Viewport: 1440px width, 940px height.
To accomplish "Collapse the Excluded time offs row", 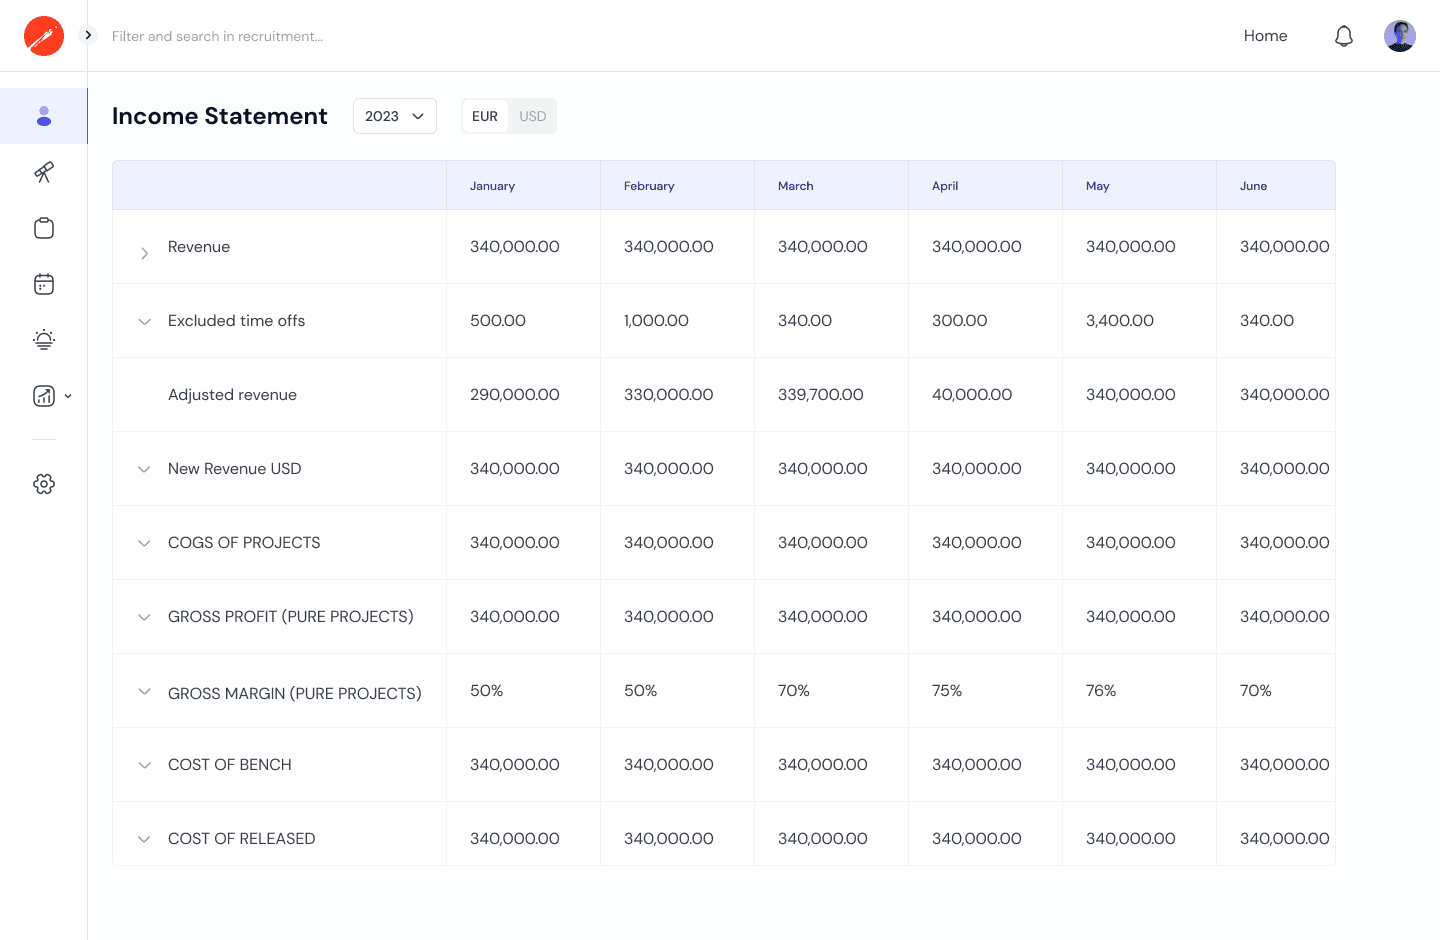I will pos(144,321).
